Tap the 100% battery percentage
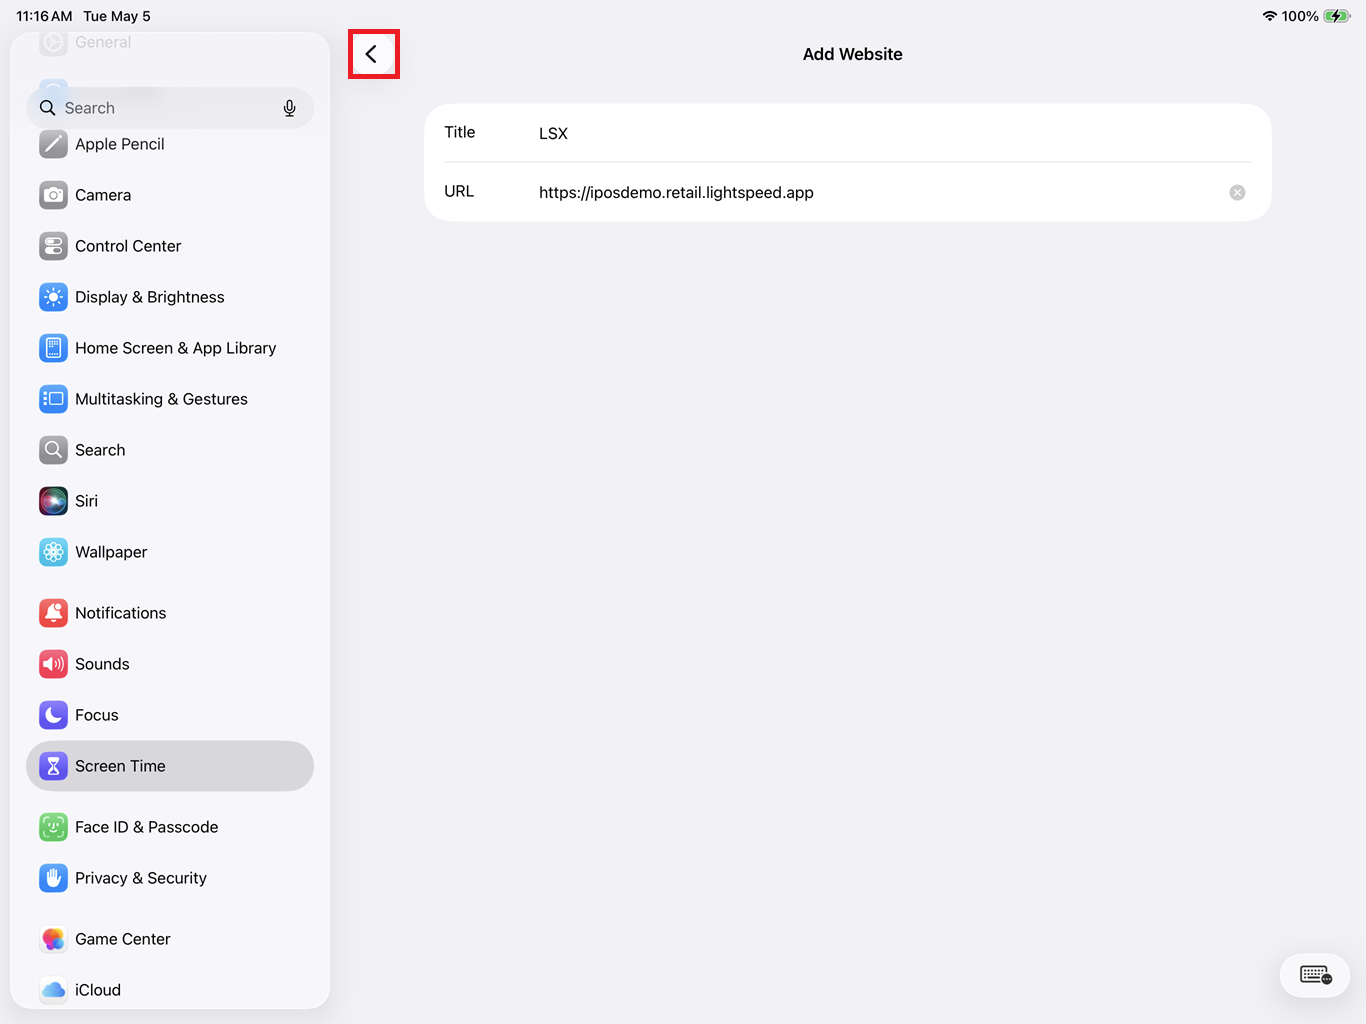Viewport: 1366px width, 1024px height. pos(1300,16)
